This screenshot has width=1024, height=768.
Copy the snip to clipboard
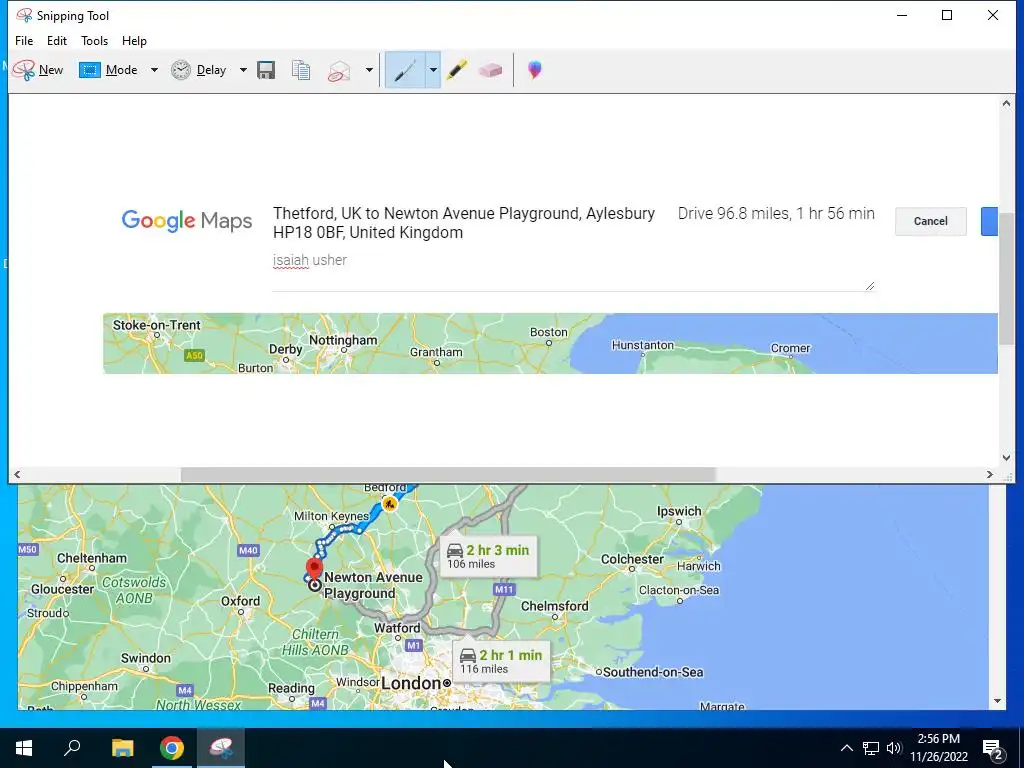pos(301,70)
